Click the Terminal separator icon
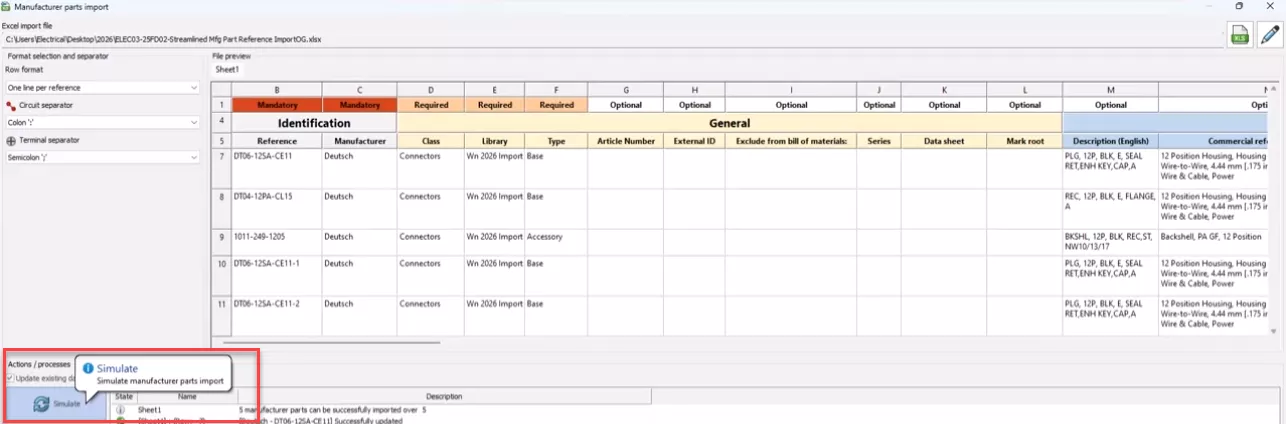 10,141
